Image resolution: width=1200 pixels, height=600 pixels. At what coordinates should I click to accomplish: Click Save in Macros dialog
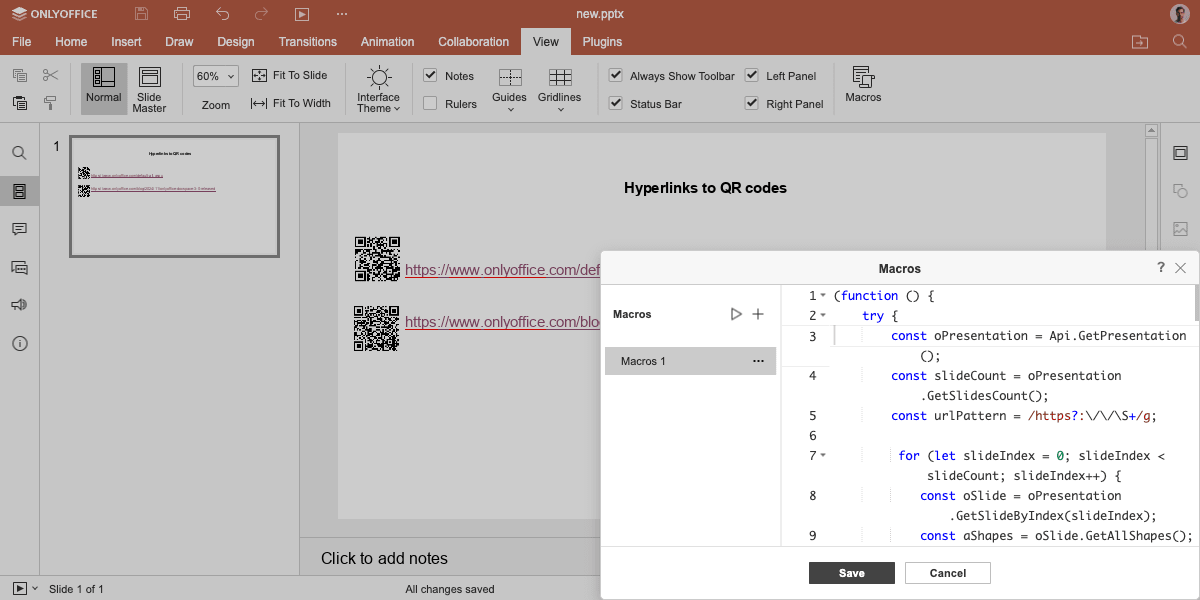tap(852, 573)
